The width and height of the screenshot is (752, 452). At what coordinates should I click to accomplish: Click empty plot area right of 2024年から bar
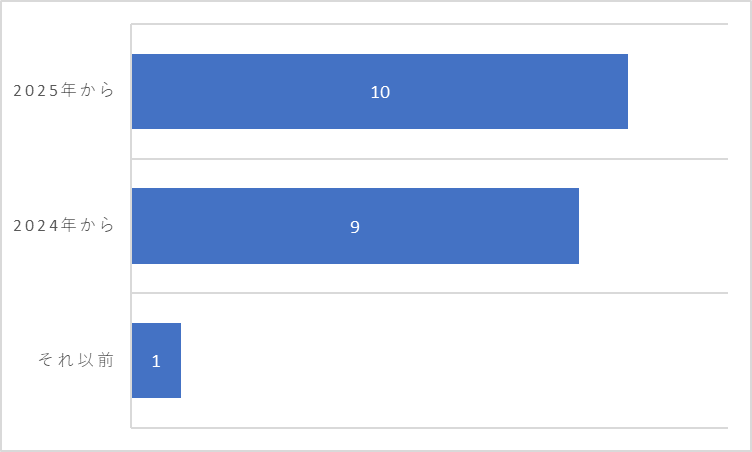(x=653, y=226)
